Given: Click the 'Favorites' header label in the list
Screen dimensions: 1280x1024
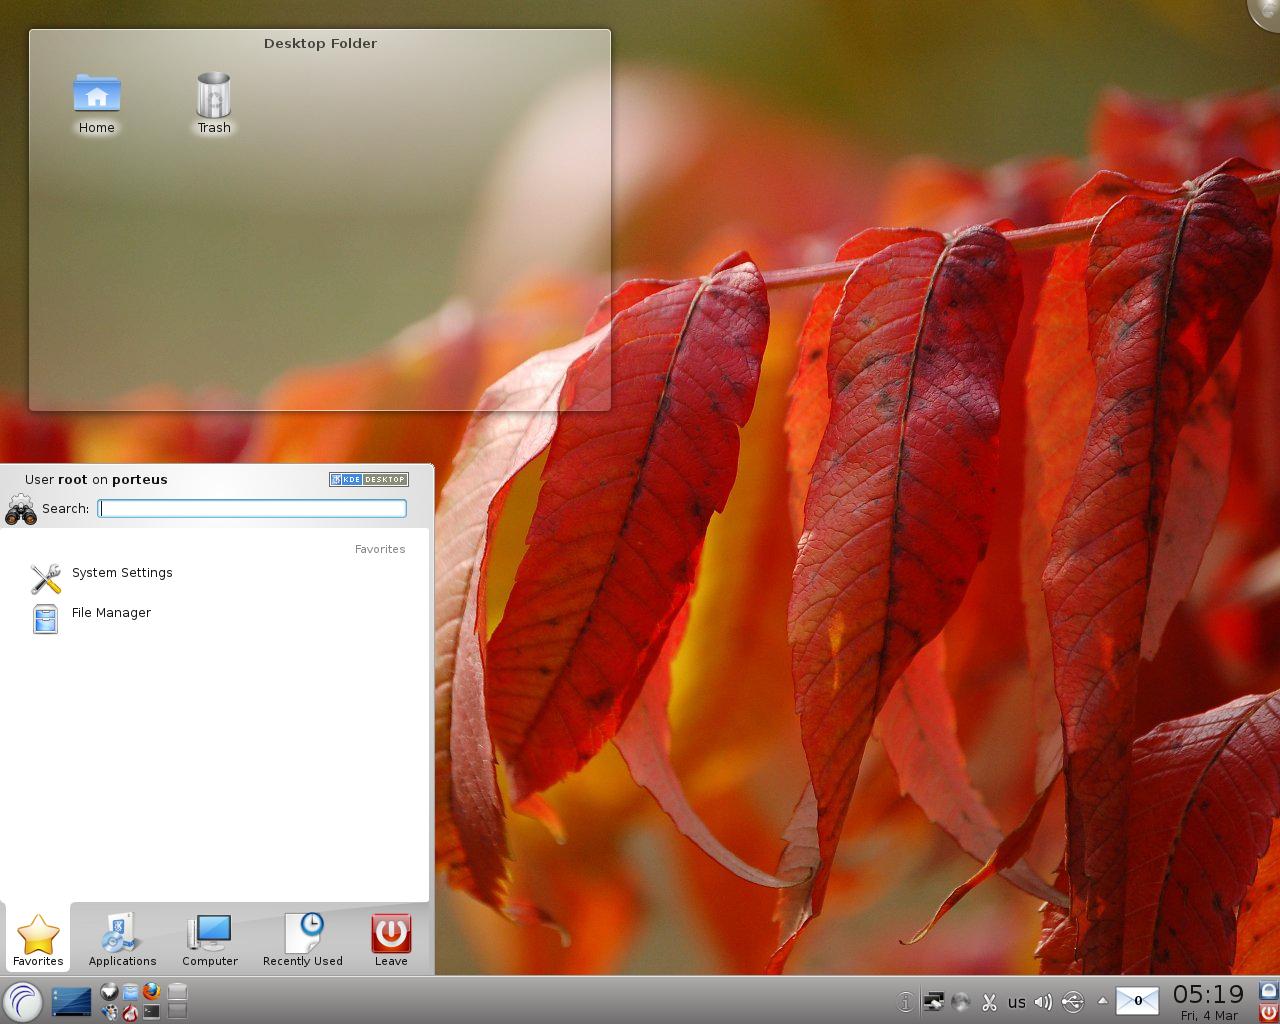Looking at the screenshot, I should click(380, 549).
